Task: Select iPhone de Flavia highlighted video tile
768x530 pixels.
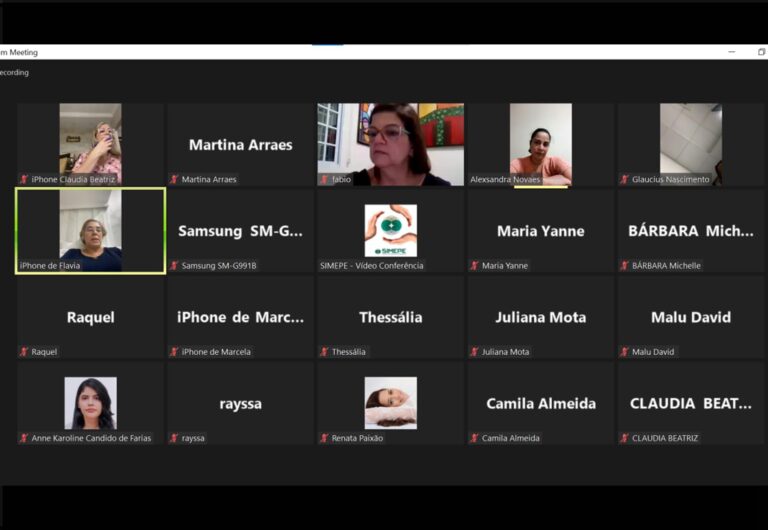Action: [90, 231]
